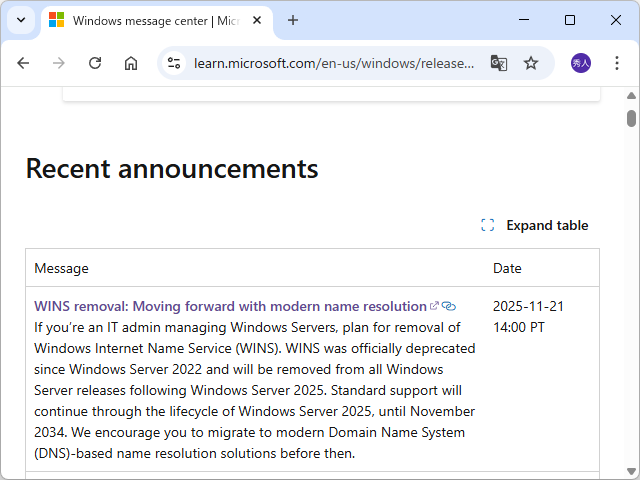
Task: Click the vertical scrollbar thumb
Action: (631, 118)
